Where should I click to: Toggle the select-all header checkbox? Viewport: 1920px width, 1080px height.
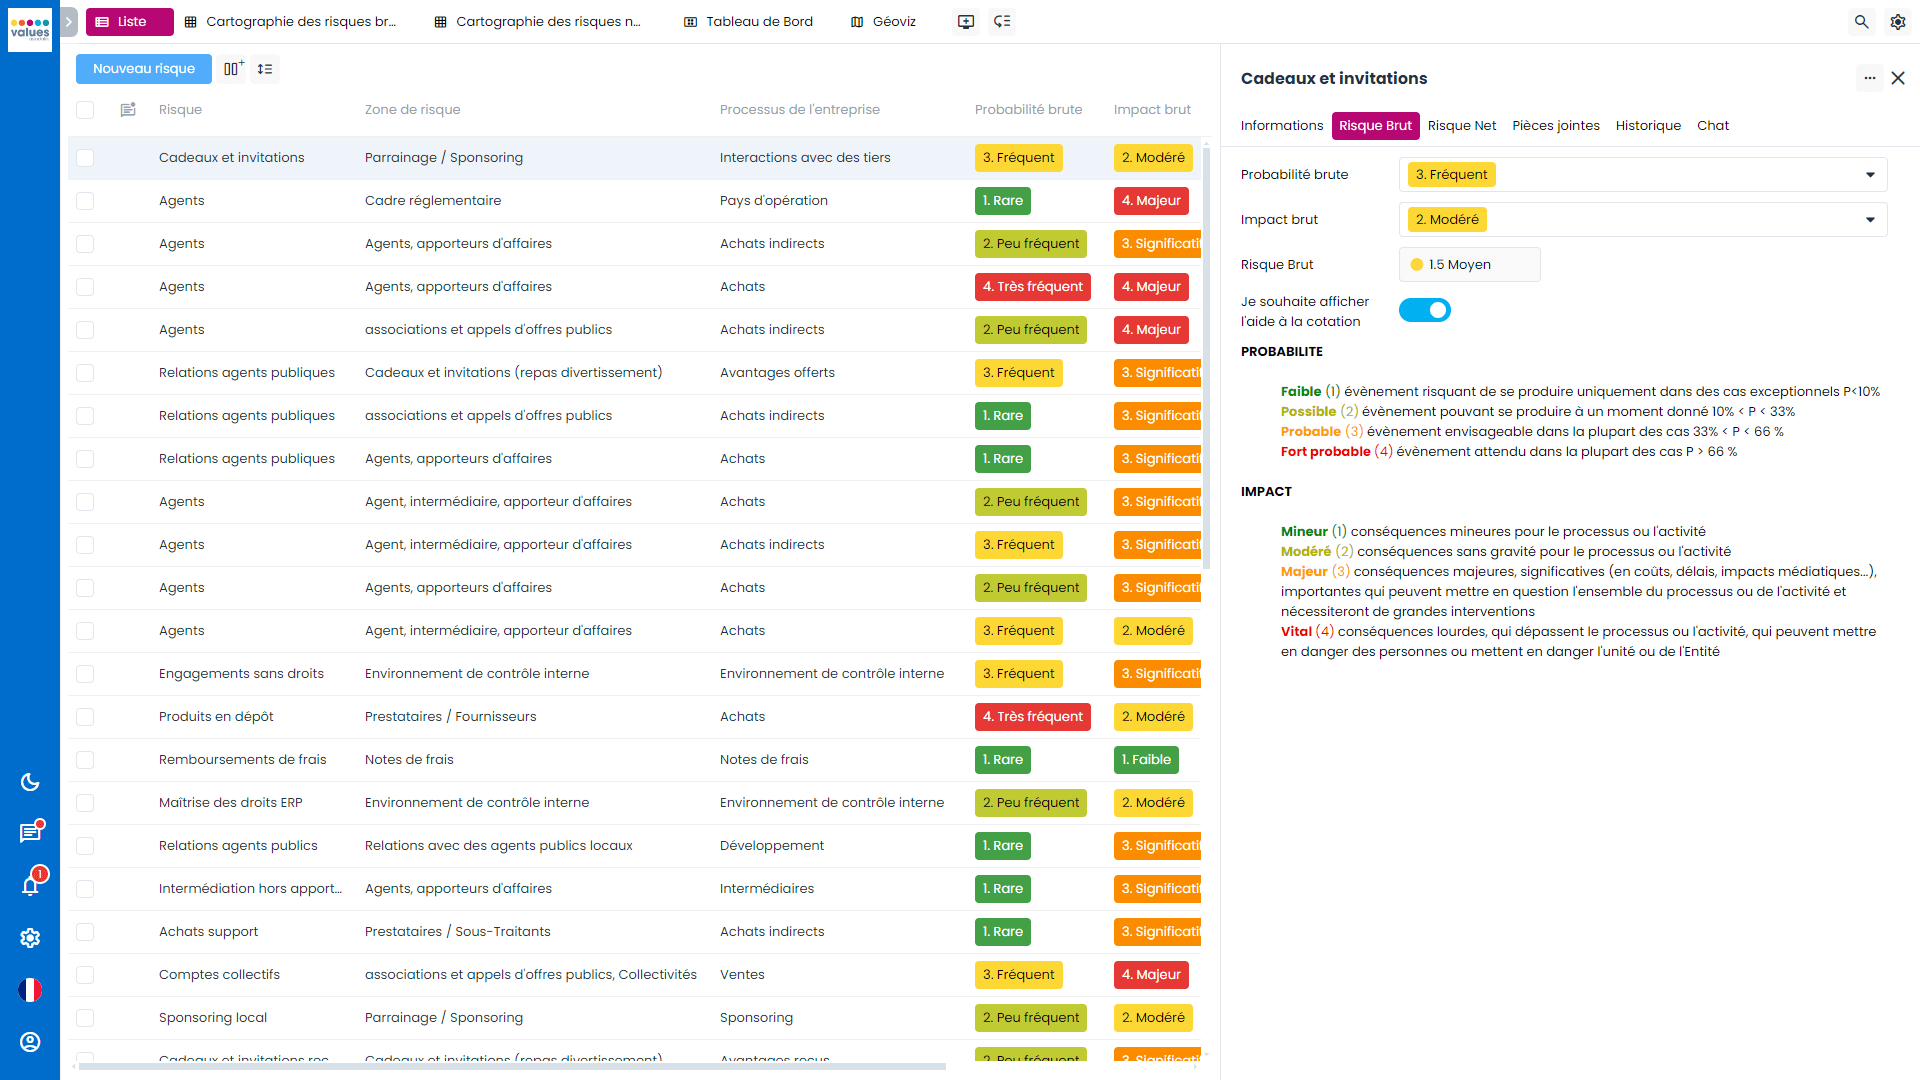pyautogui.click(x=85, y=110)
